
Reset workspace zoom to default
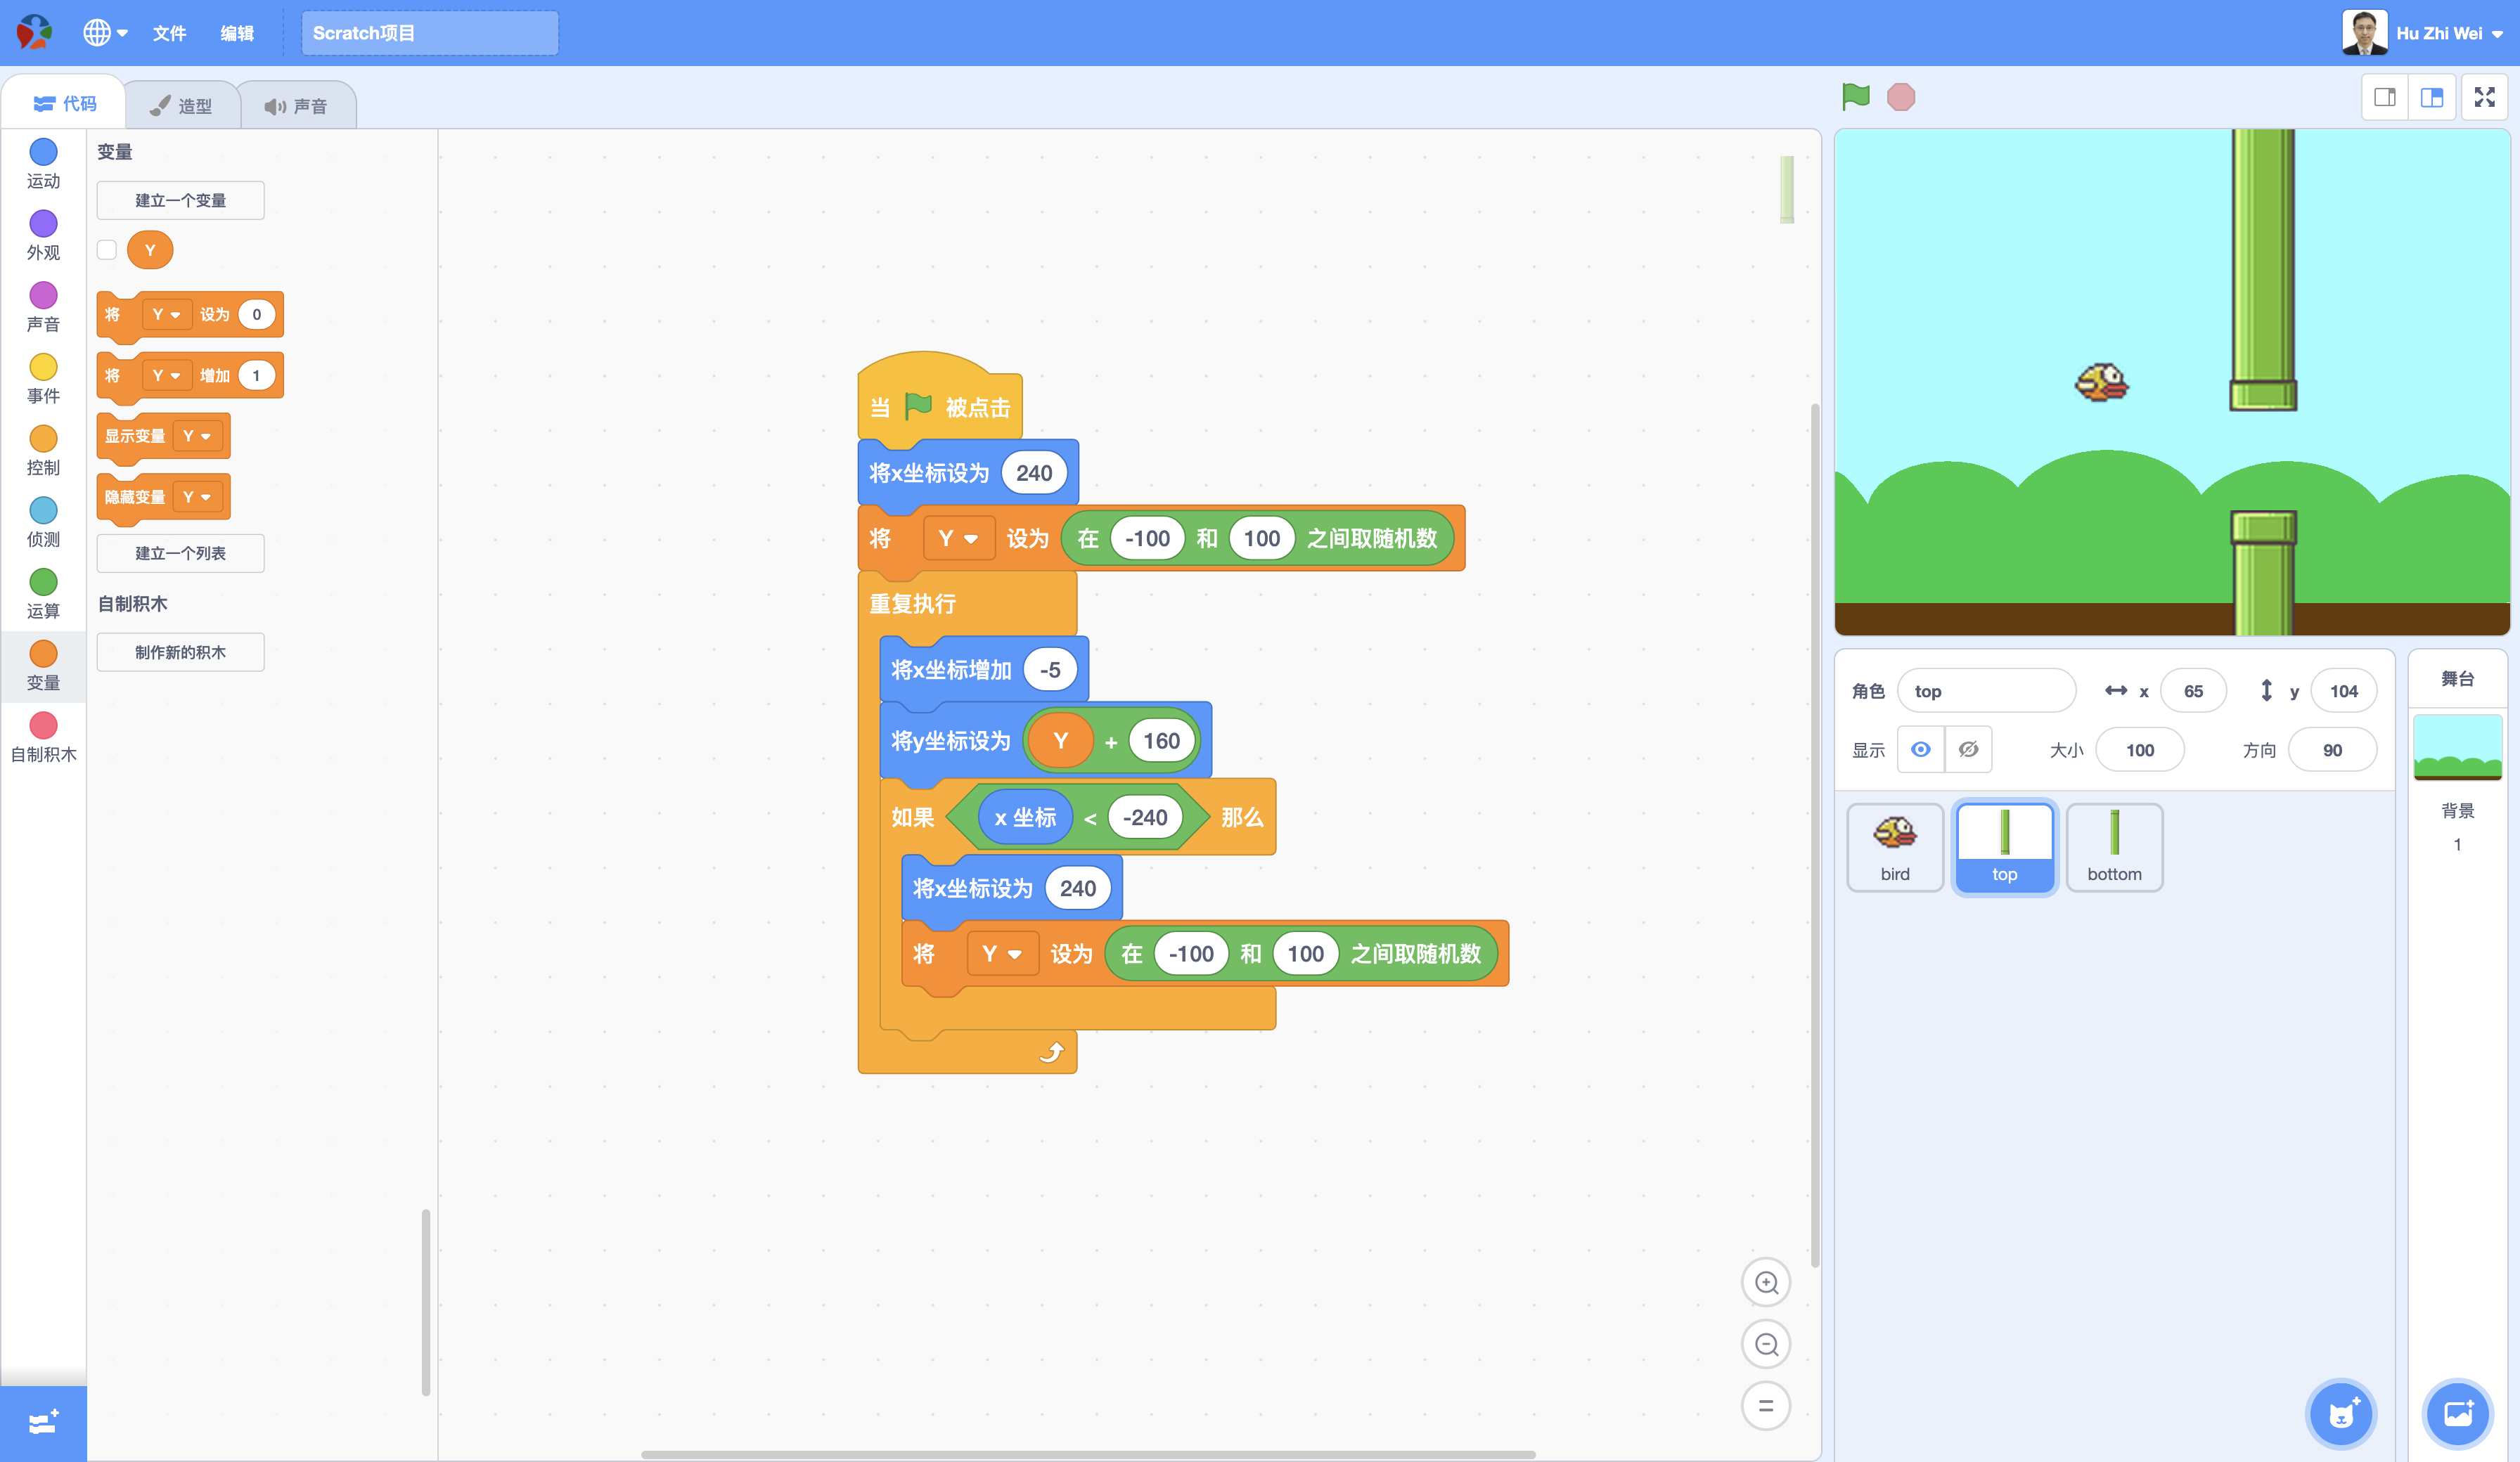(1766, 1405)
